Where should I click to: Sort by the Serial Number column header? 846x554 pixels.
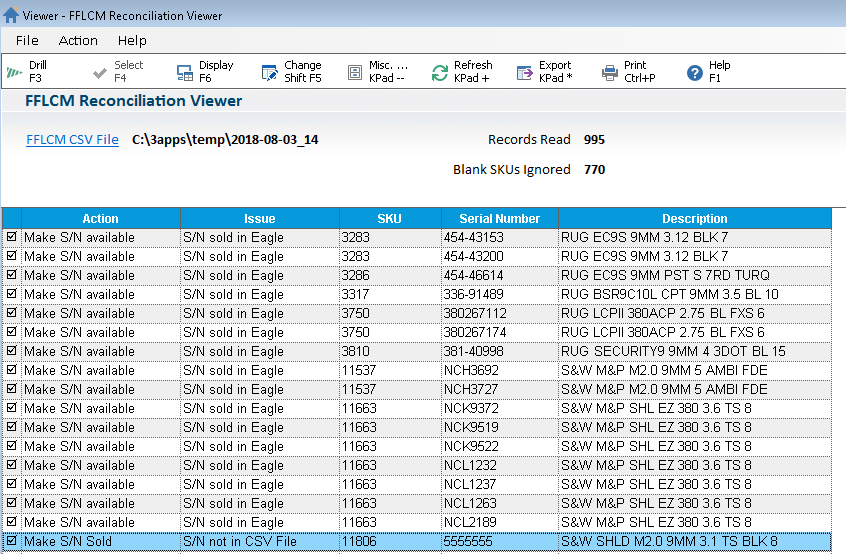[x=499, y=219]
